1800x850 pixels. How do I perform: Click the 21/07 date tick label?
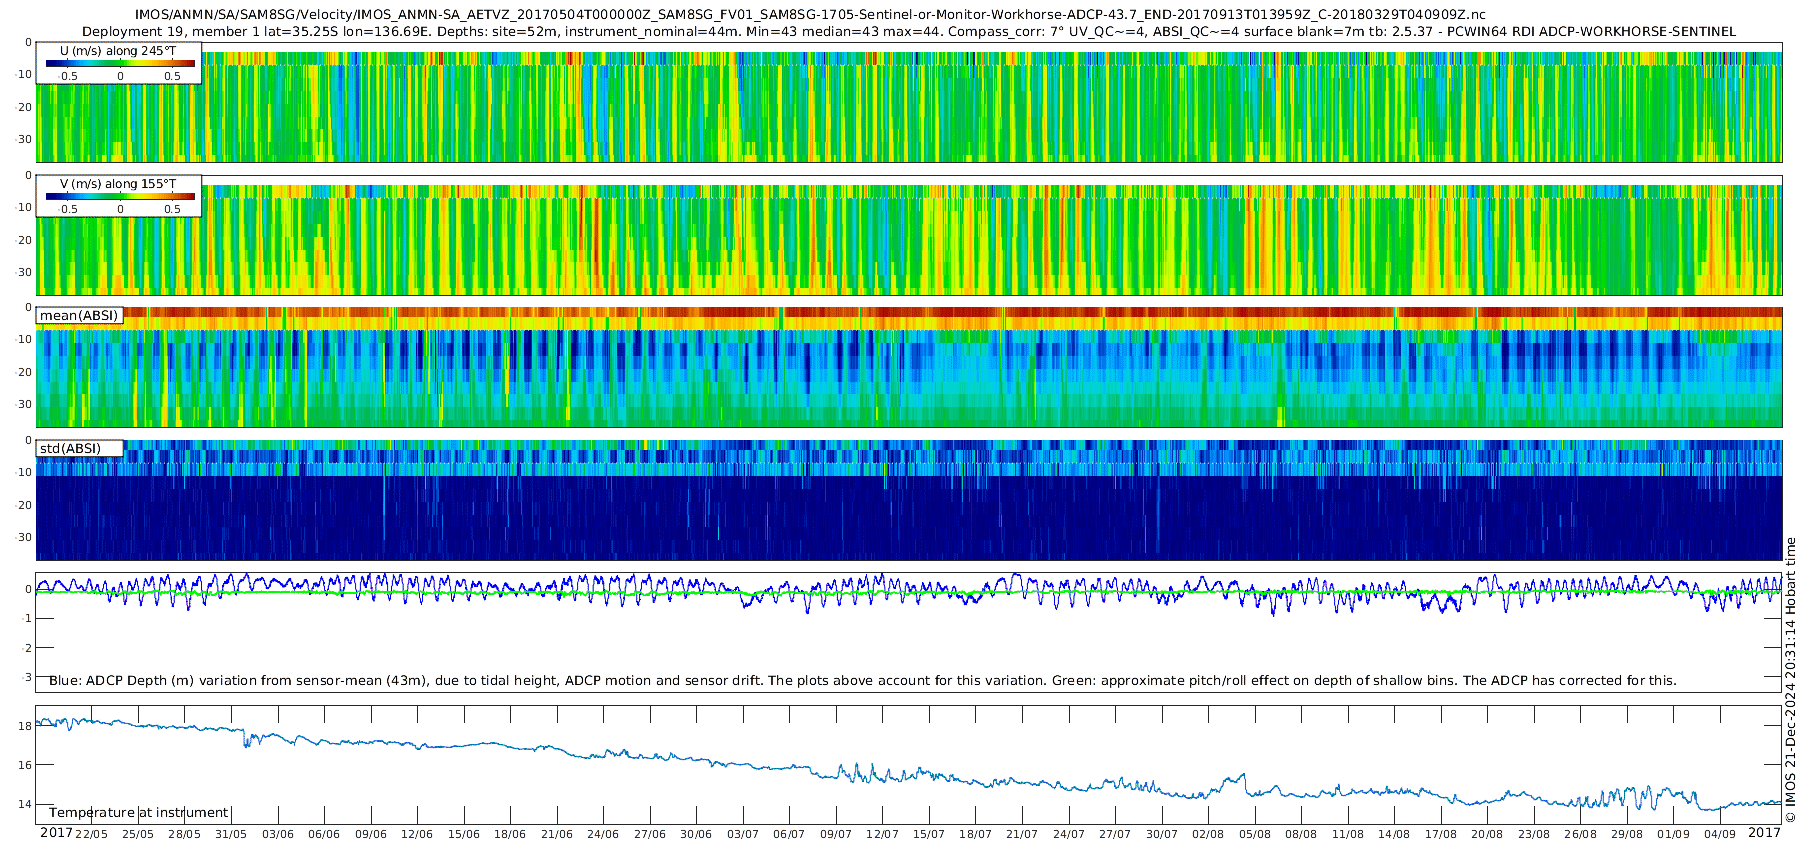pyautogui.click(x=1022, y=834)
